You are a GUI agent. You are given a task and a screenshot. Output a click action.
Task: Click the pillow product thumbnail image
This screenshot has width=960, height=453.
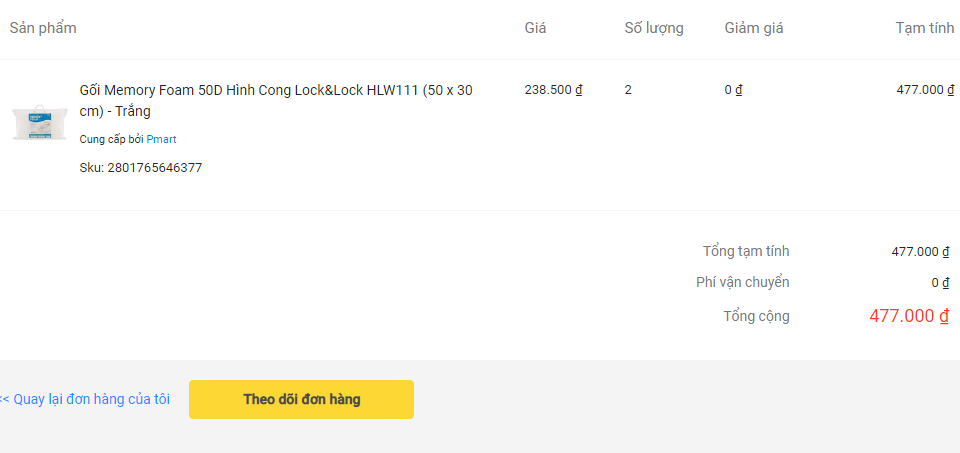[x=38, y=121]
